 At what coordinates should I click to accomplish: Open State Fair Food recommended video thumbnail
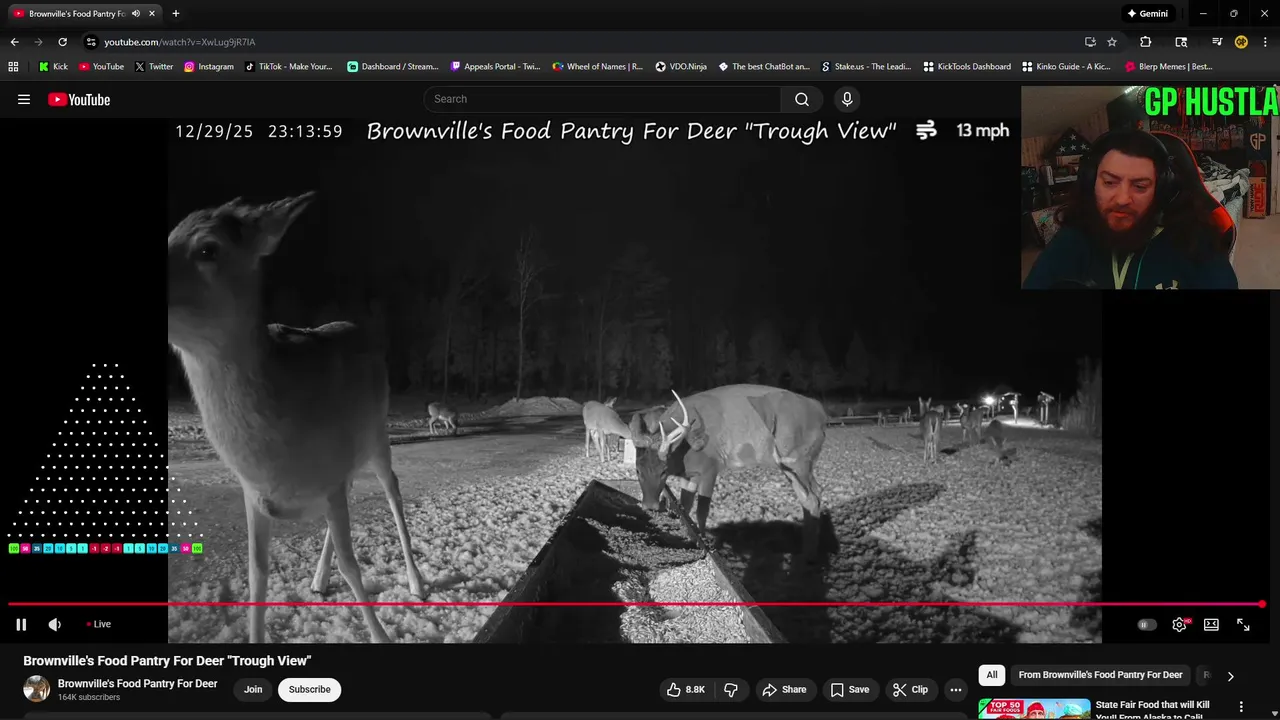[1034, 709]
